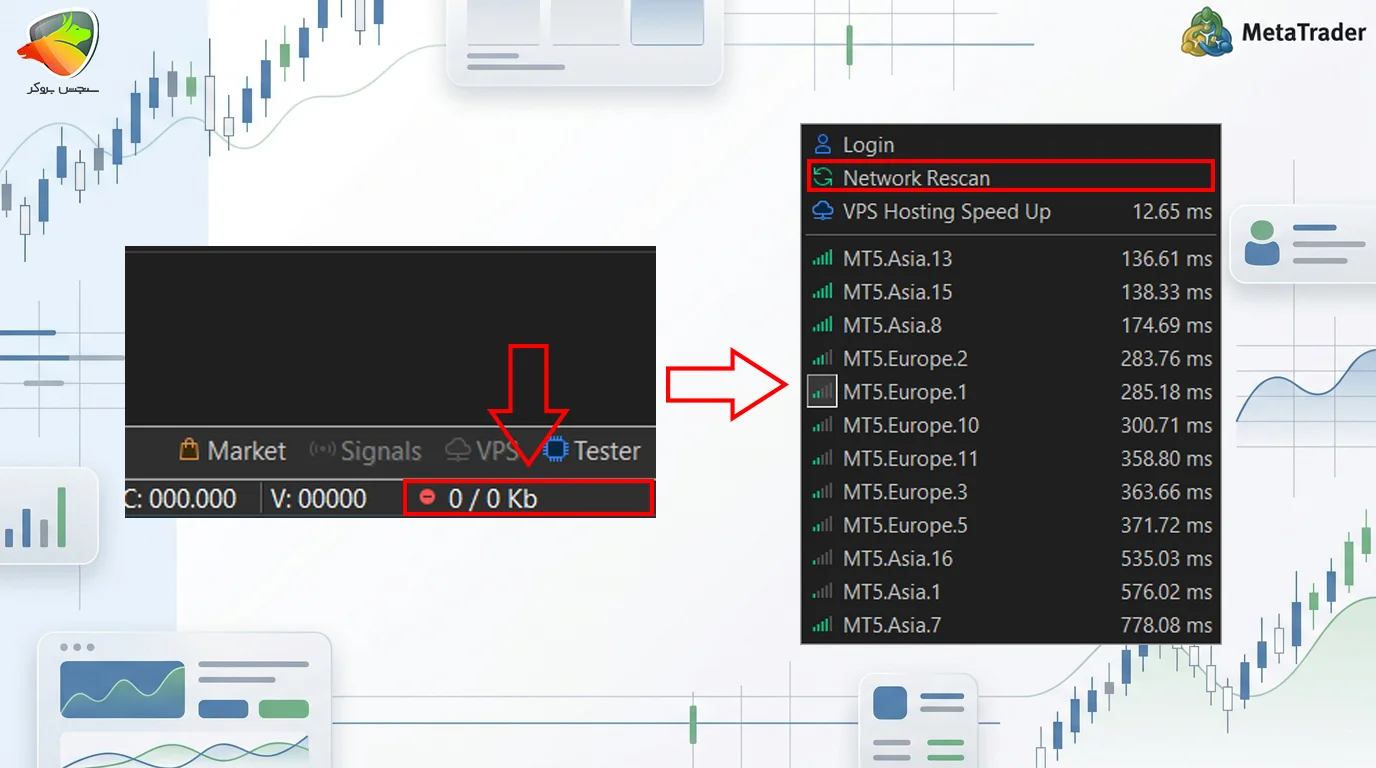The height and width of the screenshot is (768, 1376).
Task: Open the Signals tab
Action: click(x=366, y=451)
